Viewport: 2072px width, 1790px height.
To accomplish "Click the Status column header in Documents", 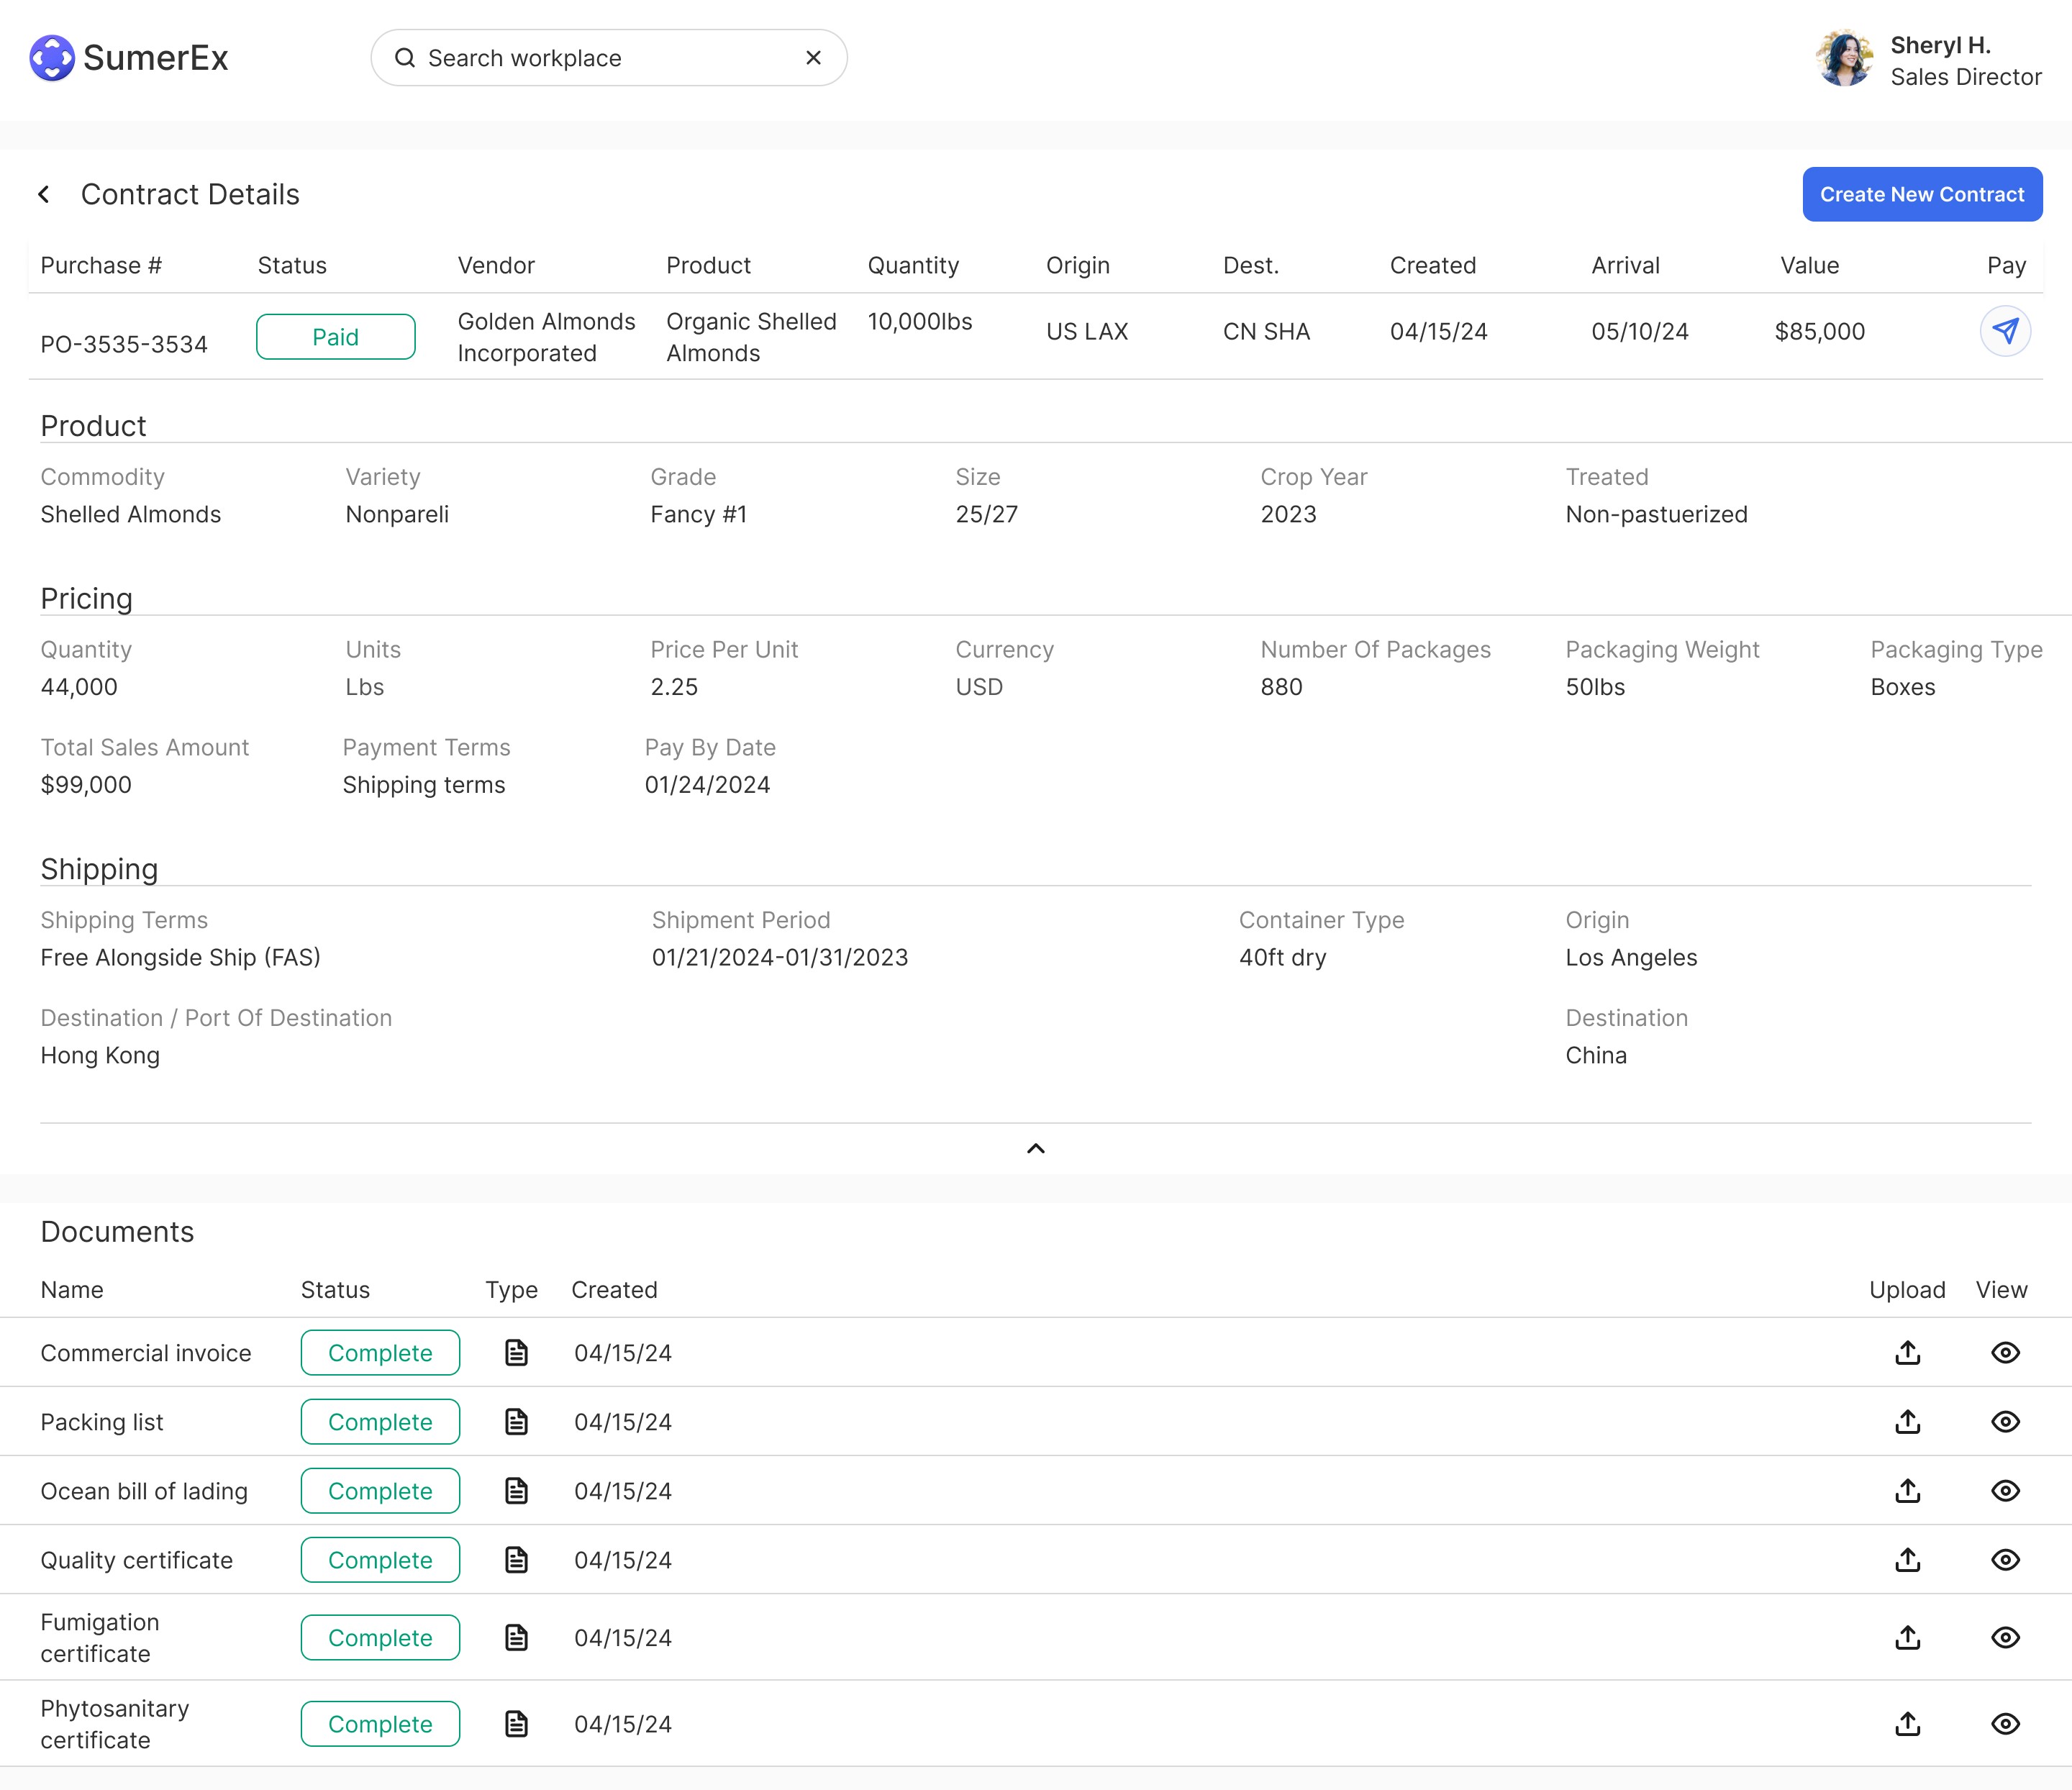I will tap(335, 1290).
